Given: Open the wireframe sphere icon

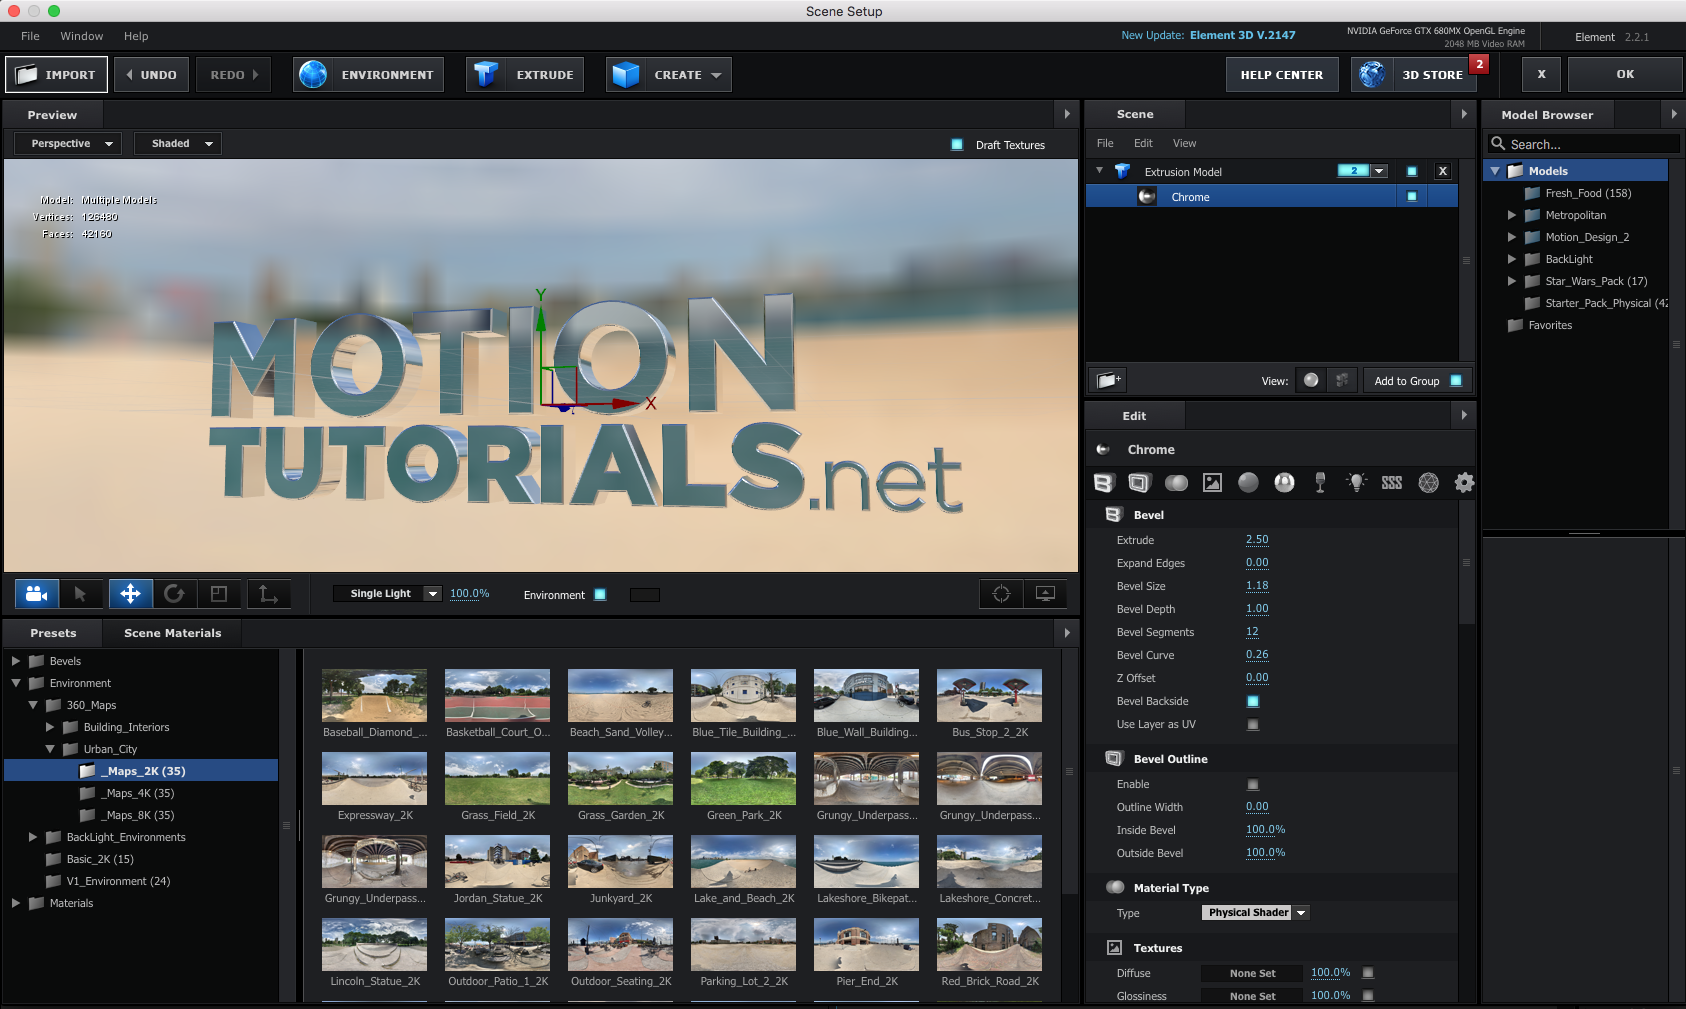Looking at the screenshot, I should 1428,483.
